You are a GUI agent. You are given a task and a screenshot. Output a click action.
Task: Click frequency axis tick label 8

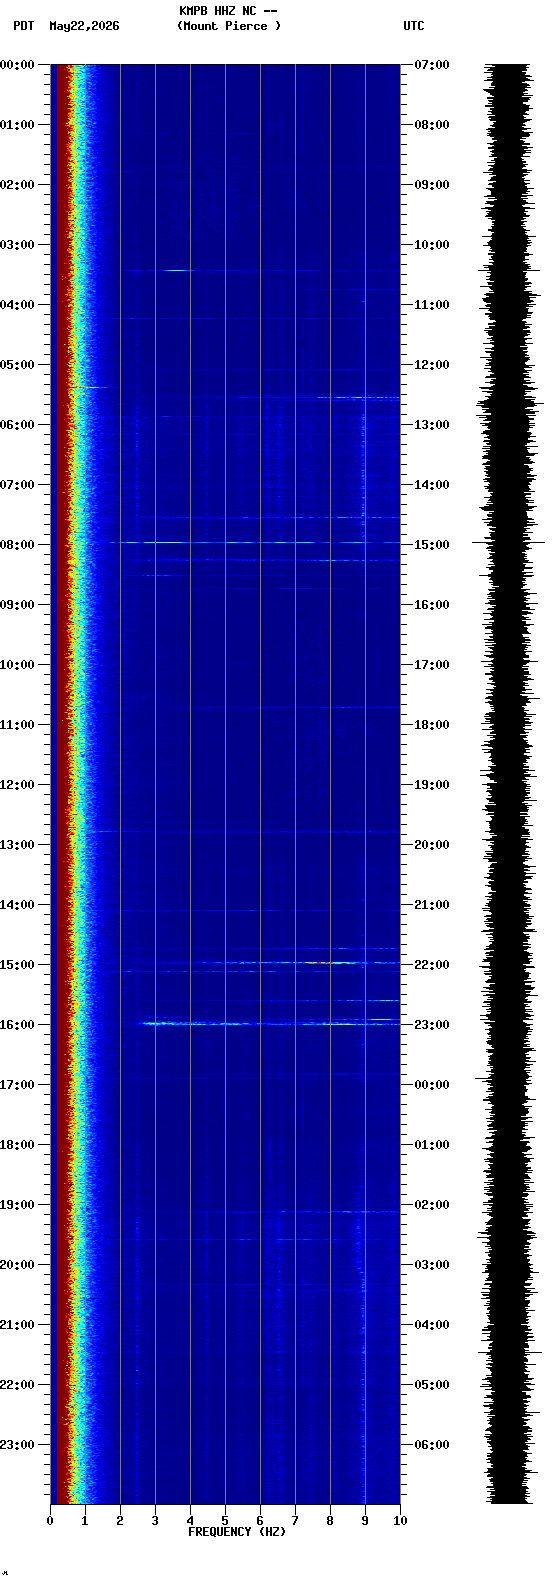coord(330,1521)
